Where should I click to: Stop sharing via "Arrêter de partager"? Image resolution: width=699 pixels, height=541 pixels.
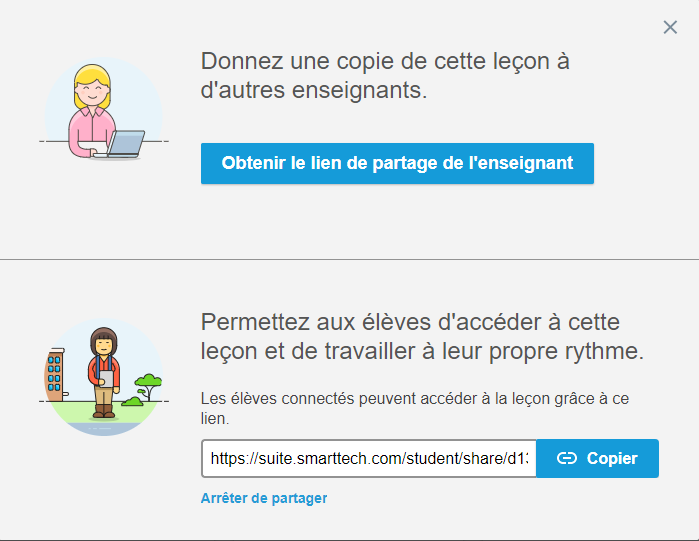[x=263, y=498]
